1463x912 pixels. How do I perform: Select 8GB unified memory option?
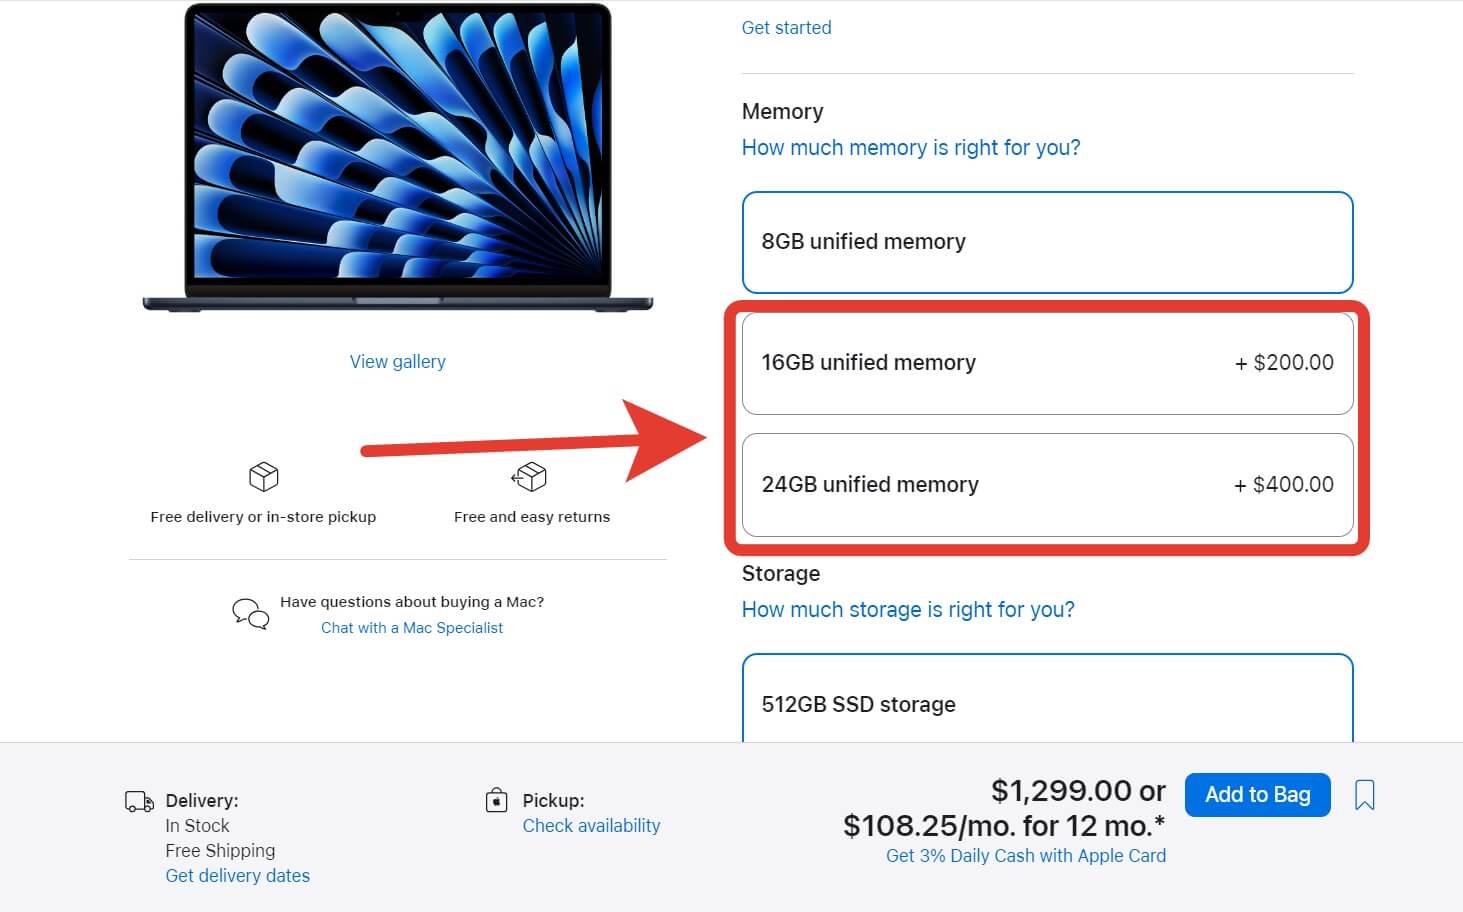pyautogui.click(x=1047, y=242)
